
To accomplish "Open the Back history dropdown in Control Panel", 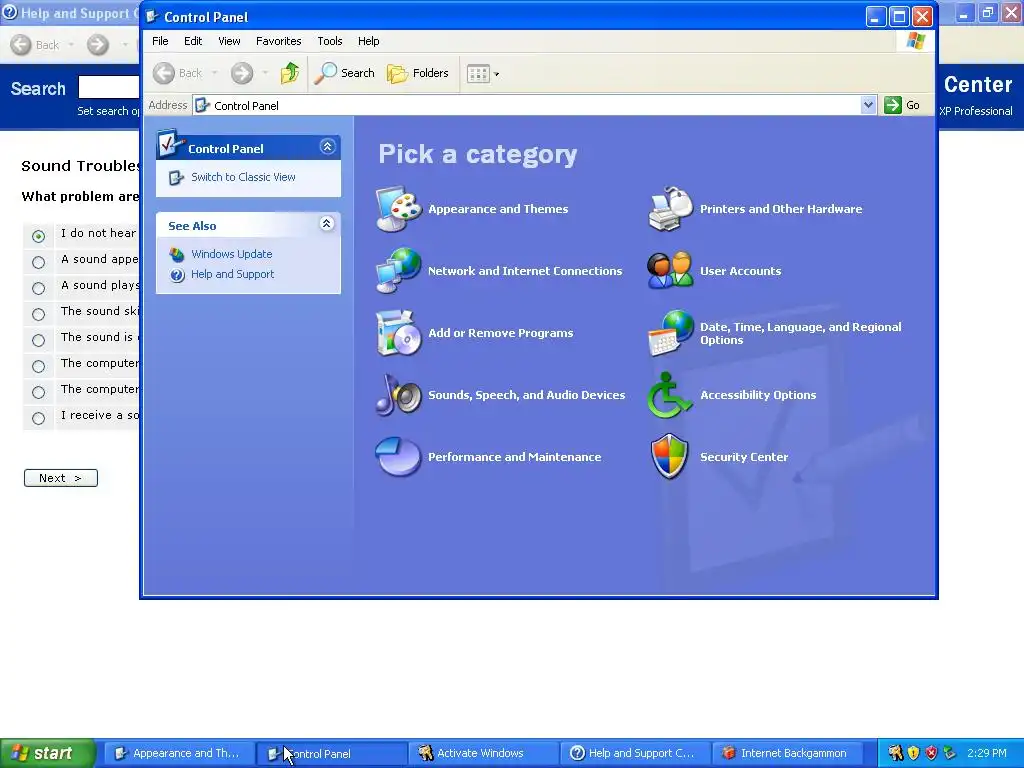I will click(214, 73).
